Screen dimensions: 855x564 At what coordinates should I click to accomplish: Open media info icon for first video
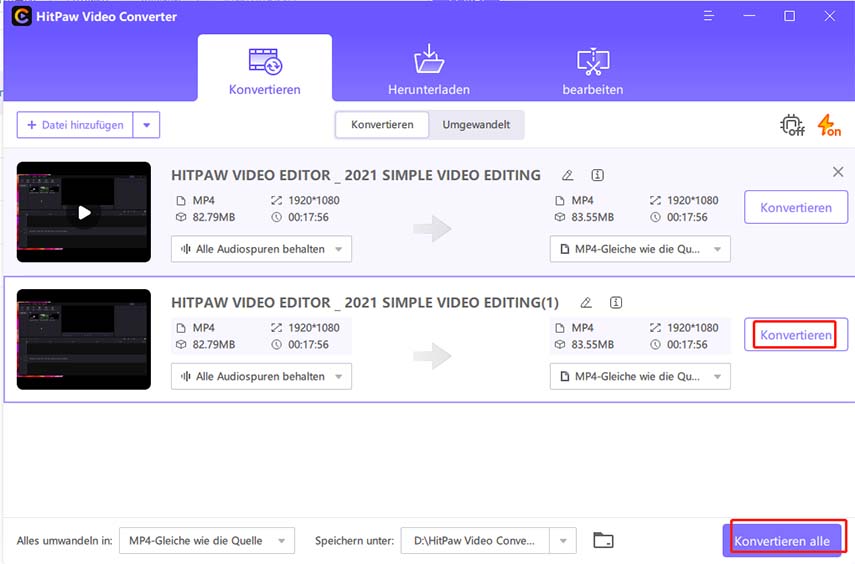click(x=598, y=175)
